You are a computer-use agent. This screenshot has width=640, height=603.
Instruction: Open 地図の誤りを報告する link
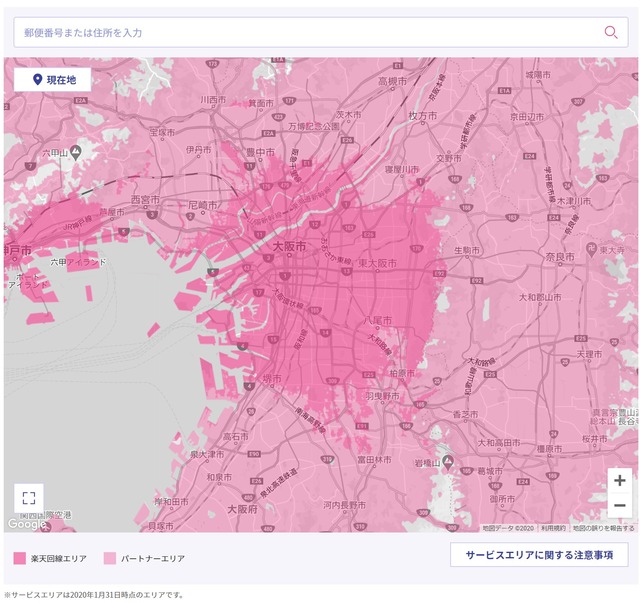pyautogui.click(x=603, y=528)
